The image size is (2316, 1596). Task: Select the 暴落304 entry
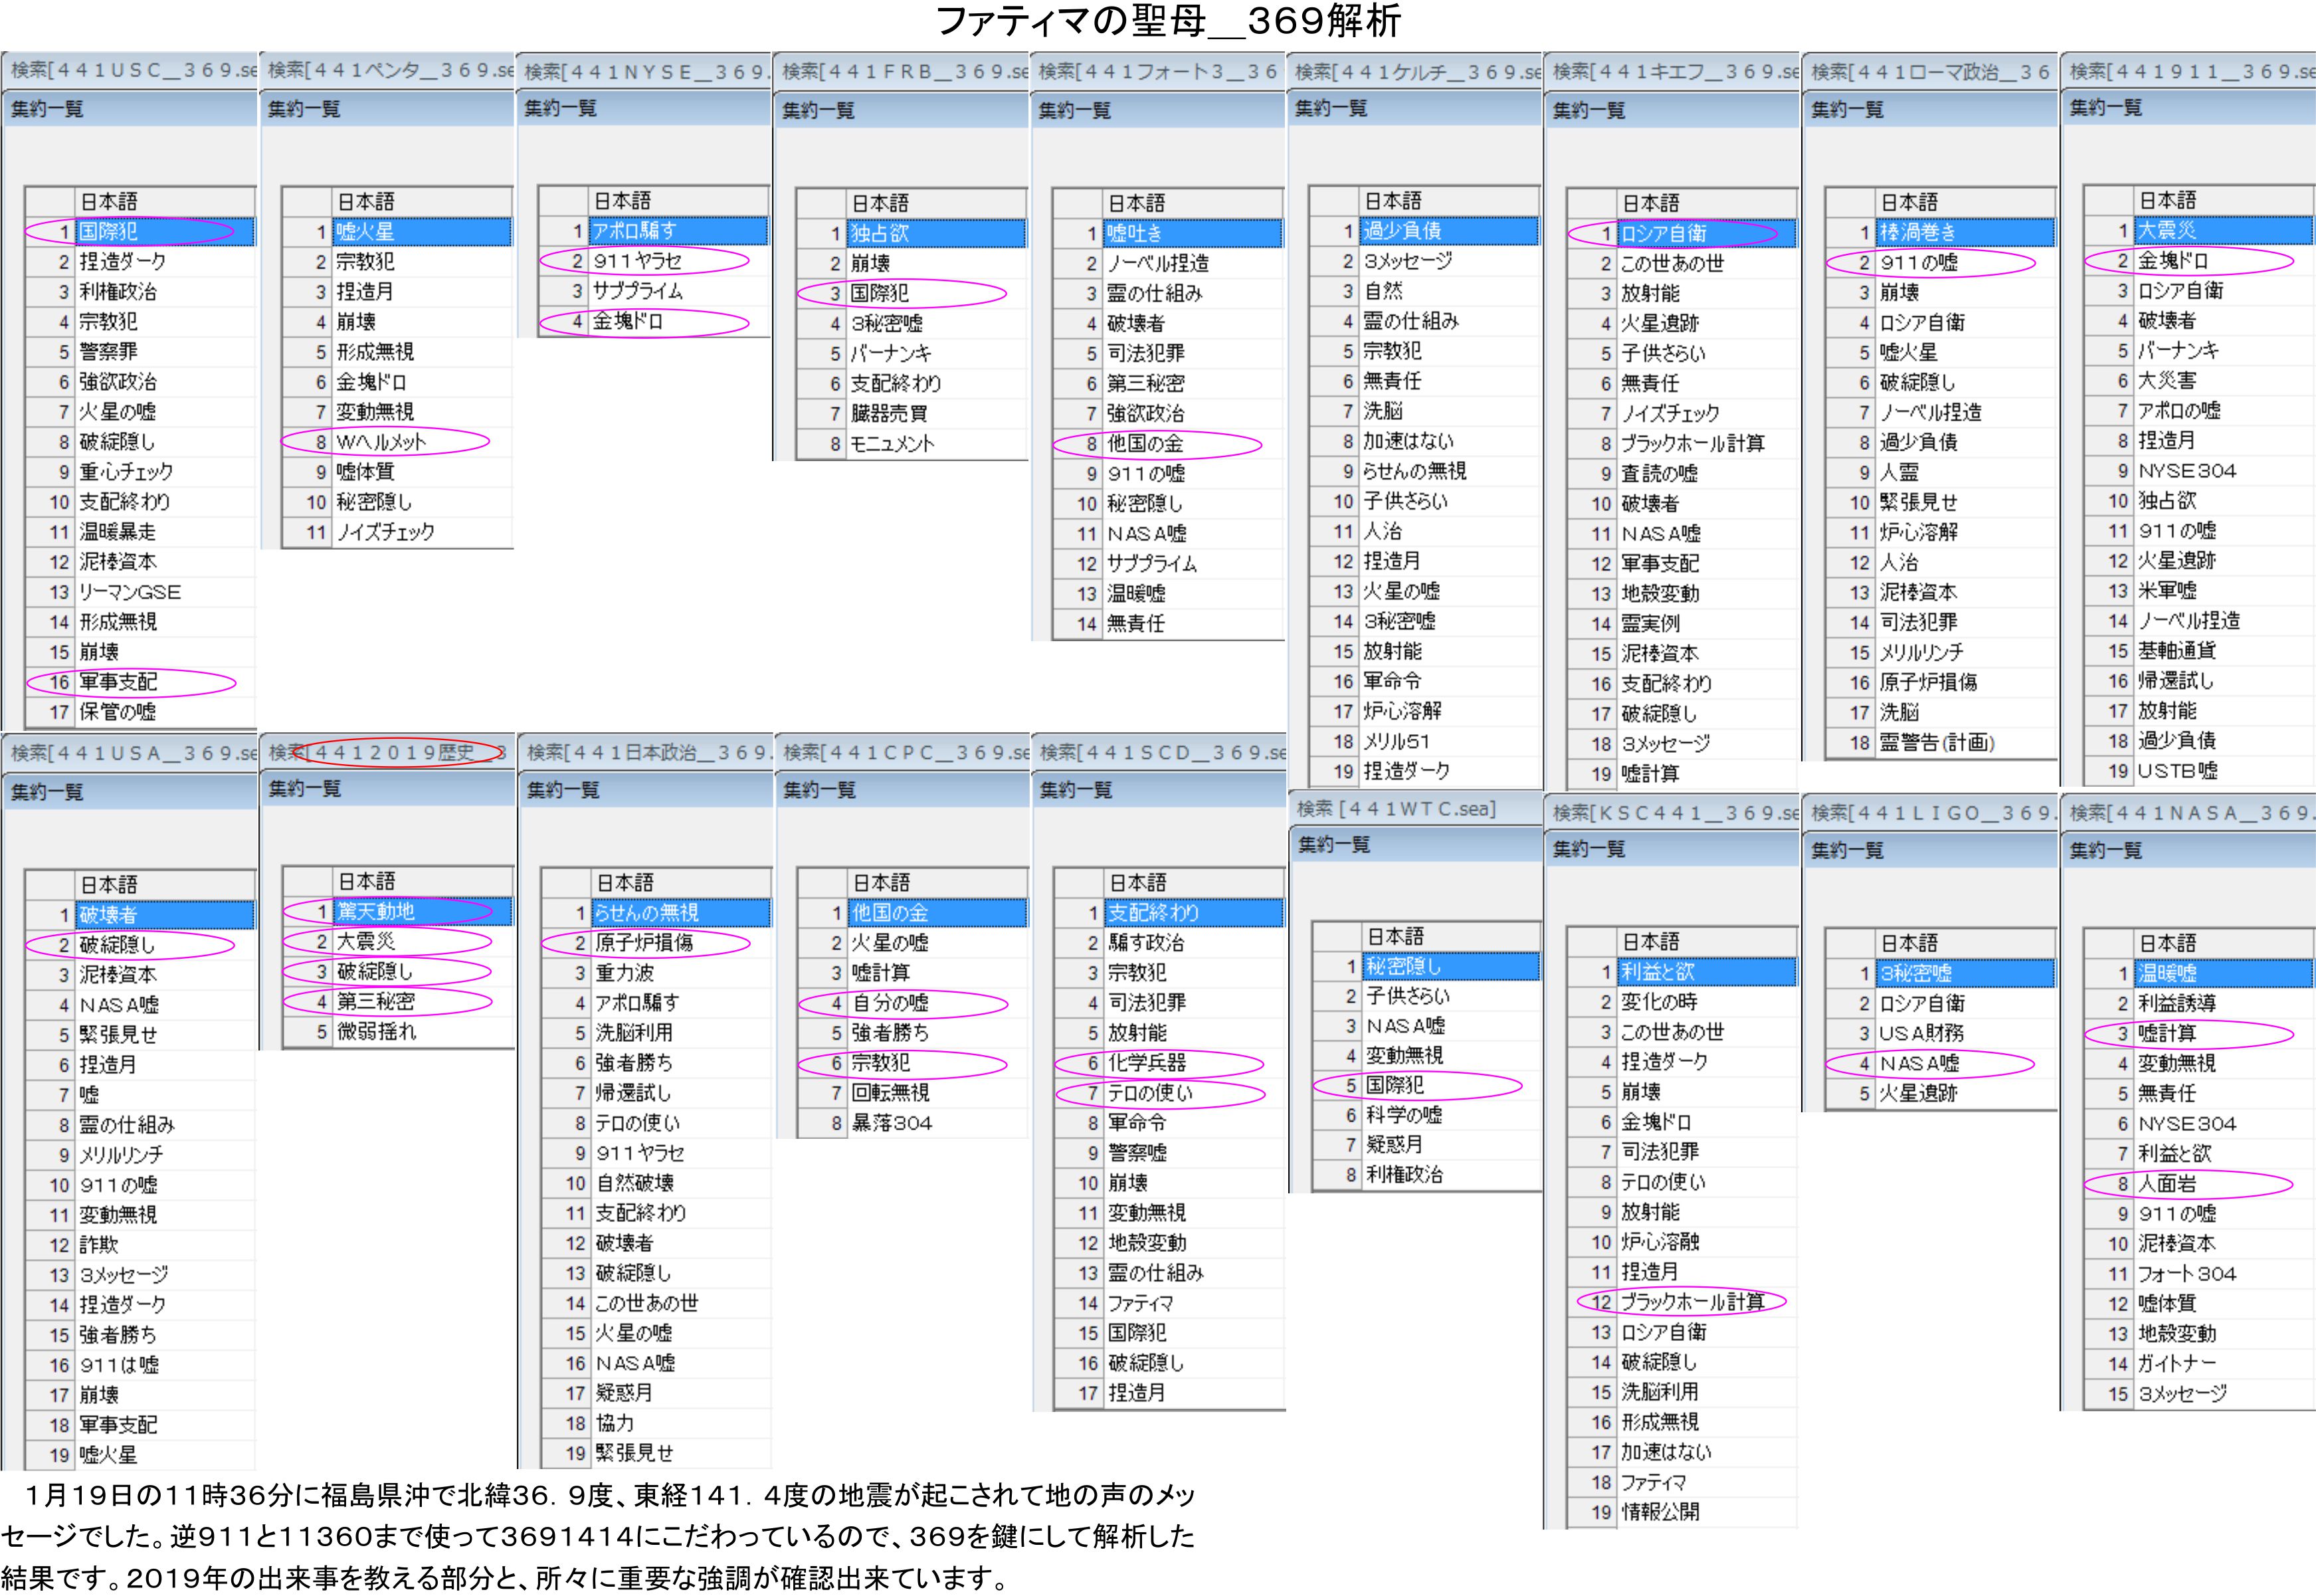(892, 1123)
